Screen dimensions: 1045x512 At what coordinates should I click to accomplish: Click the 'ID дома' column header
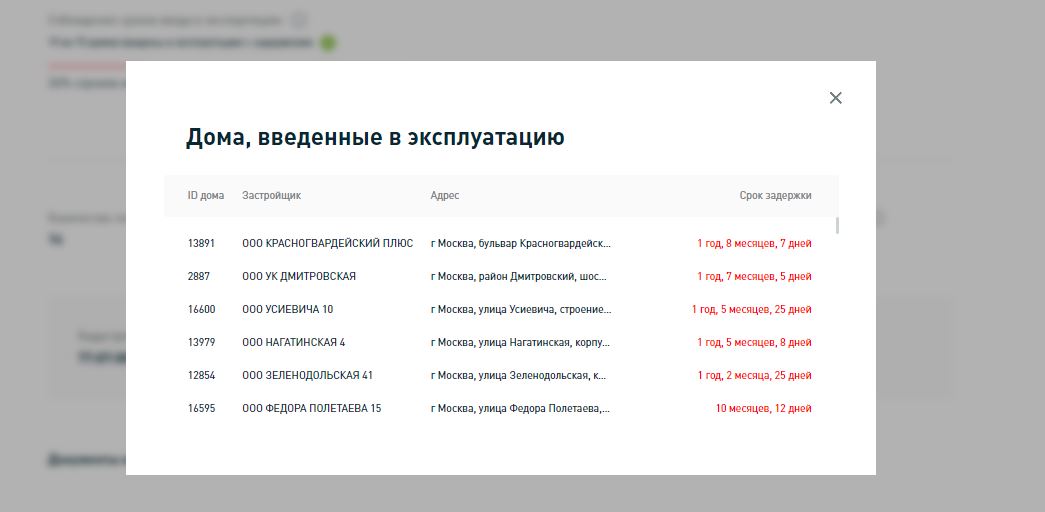tap(206, 196)
